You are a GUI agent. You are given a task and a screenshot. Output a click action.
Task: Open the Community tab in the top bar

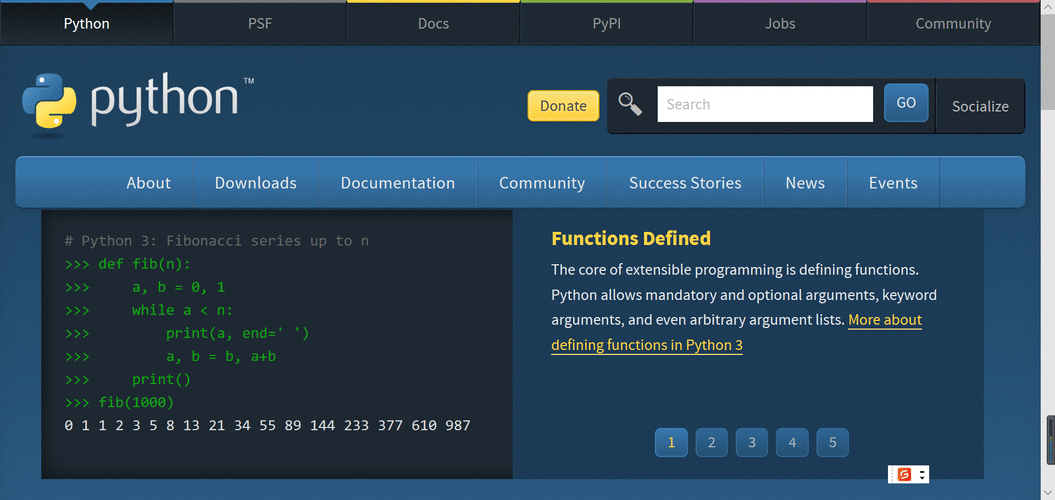953,24
